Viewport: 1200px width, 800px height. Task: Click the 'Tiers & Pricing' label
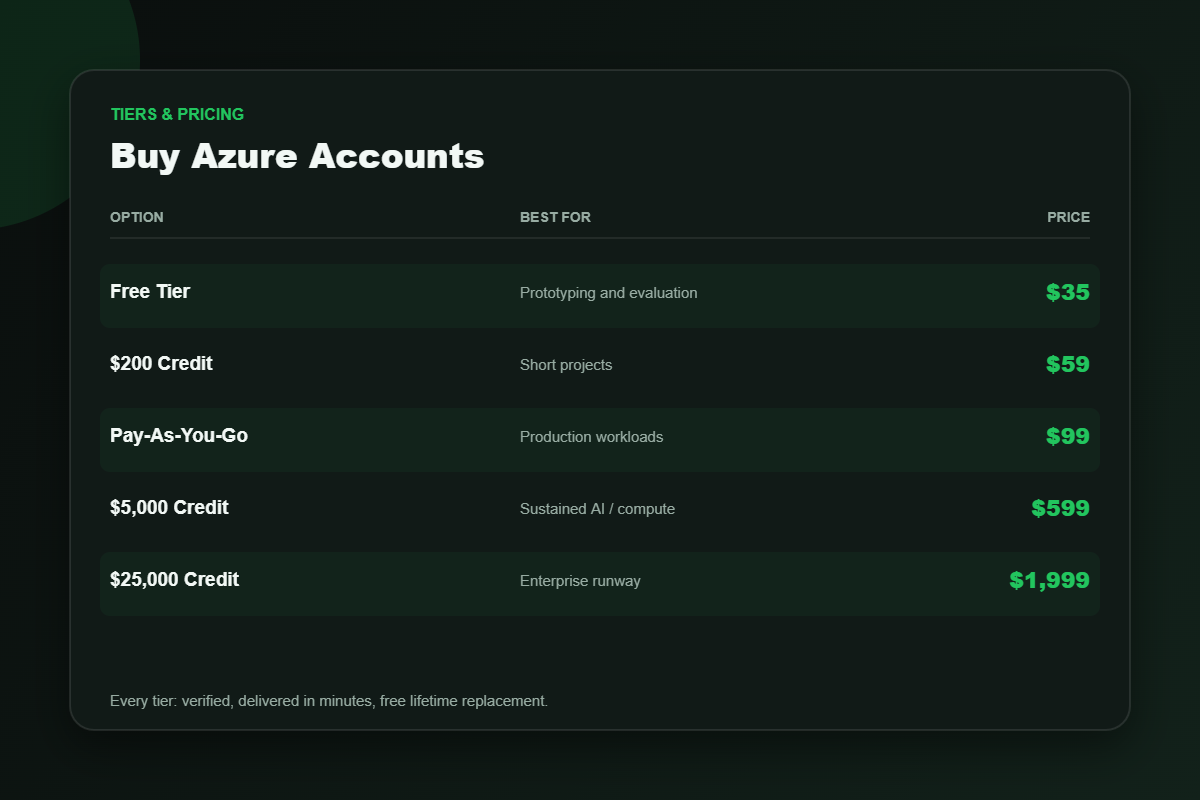[x=177, y=114]
